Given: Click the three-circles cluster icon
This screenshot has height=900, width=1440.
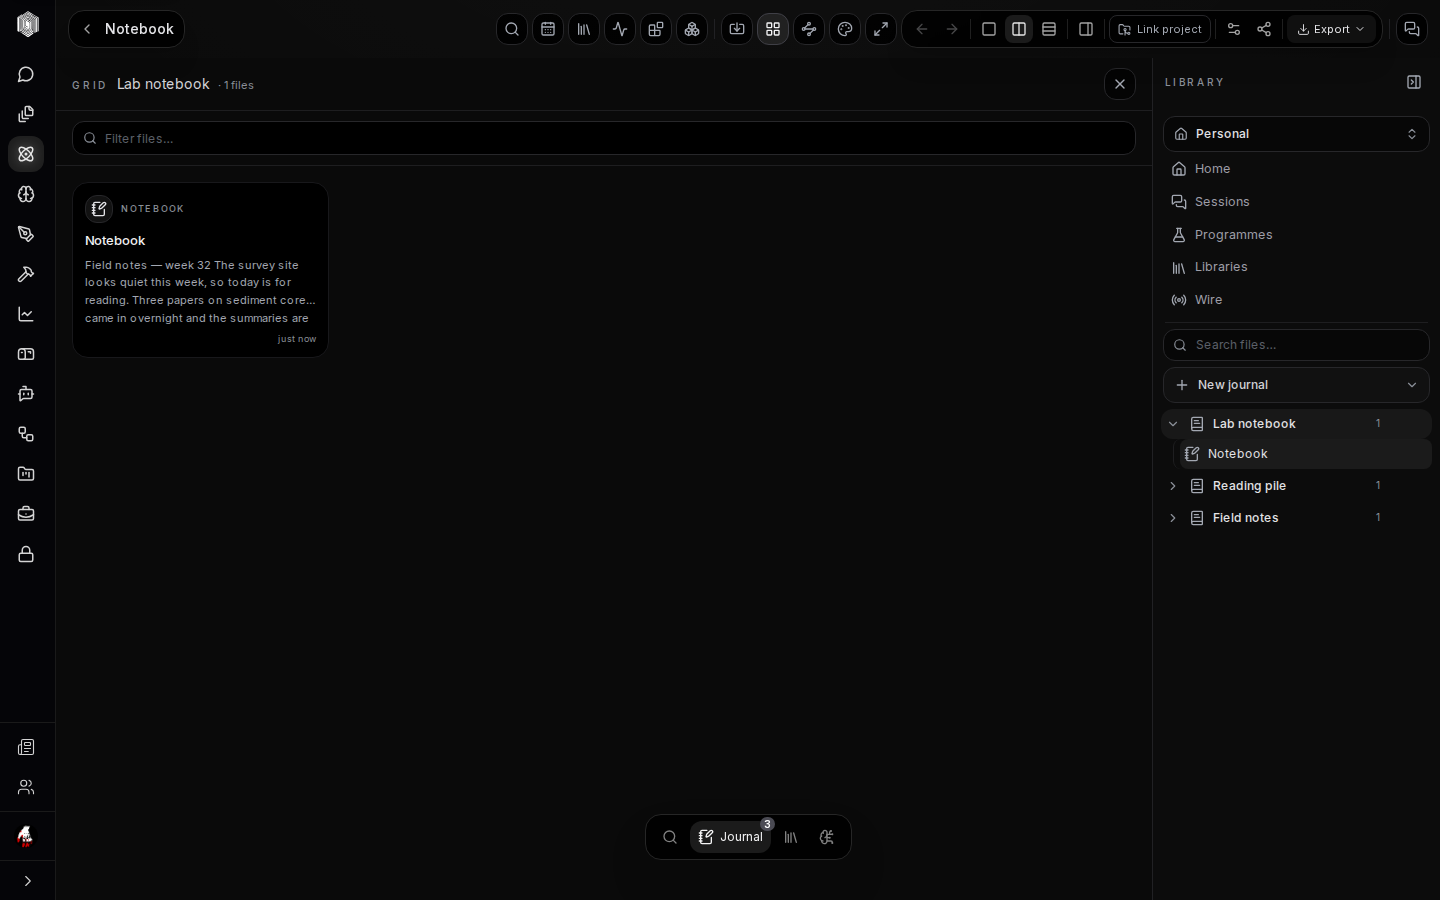Looking at the screenshot, I should [692, 29].
